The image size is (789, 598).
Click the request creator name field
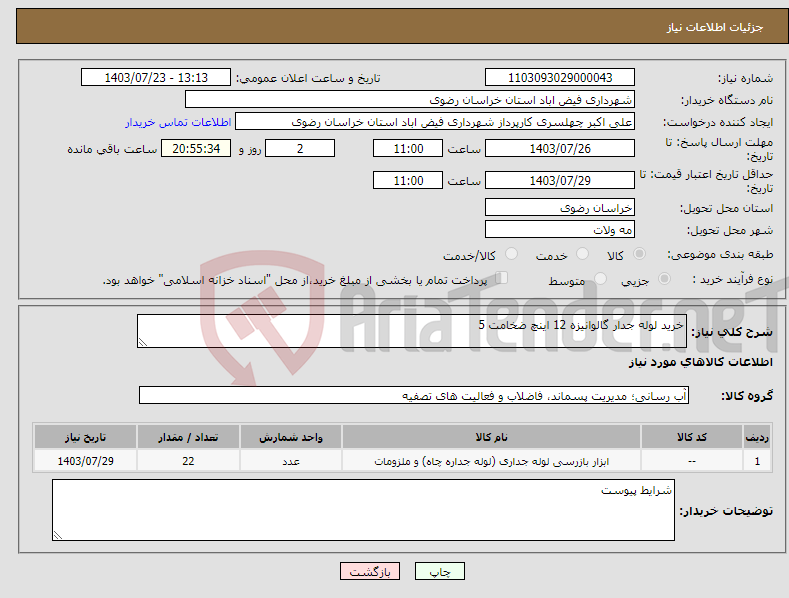(435, 122)
